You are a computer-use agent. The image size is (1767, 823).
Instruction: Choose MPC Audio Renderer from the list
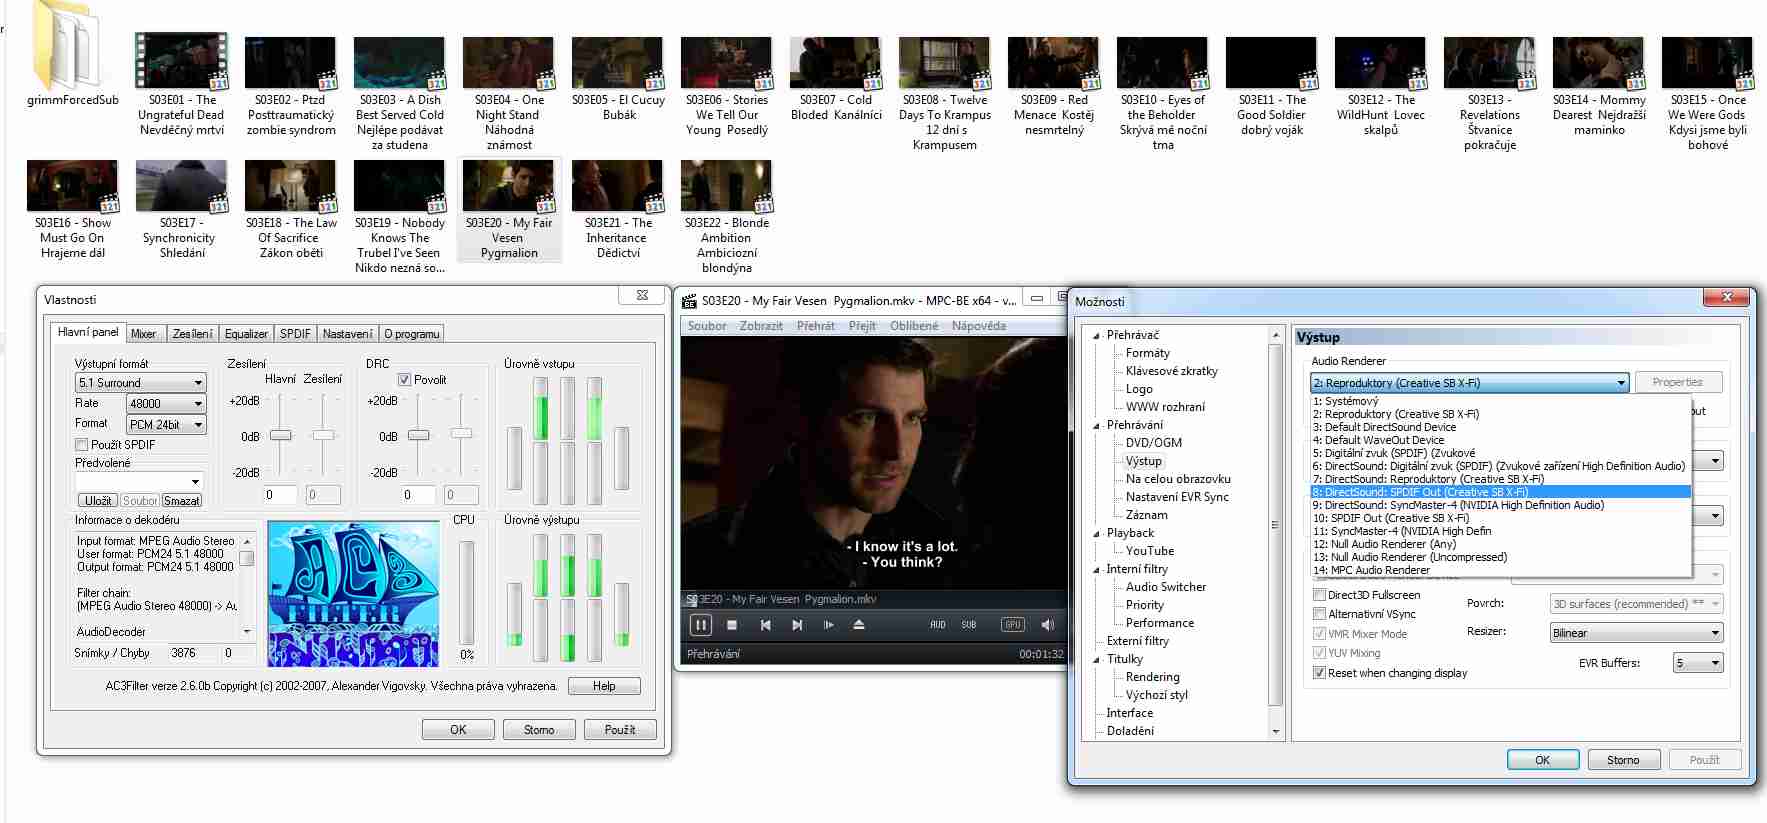tap(1379, 570)
